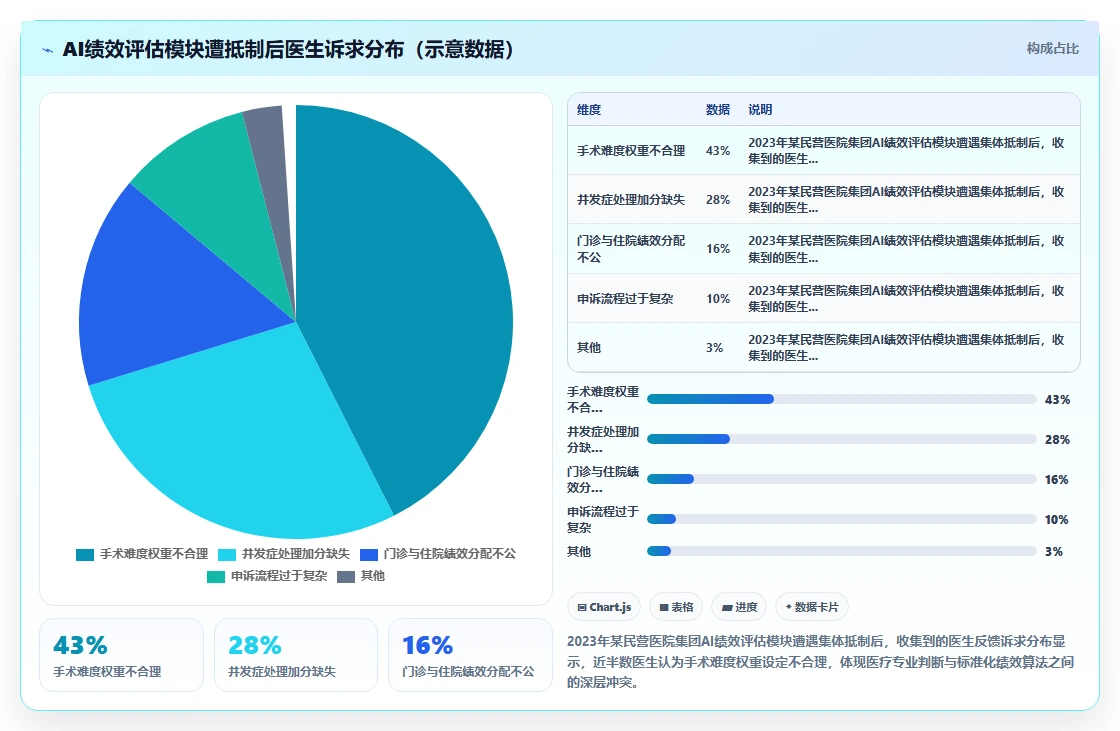This screenshot has width=1120, height=731.
Task: Click the 16% progress bar
Action: point(841,479)
